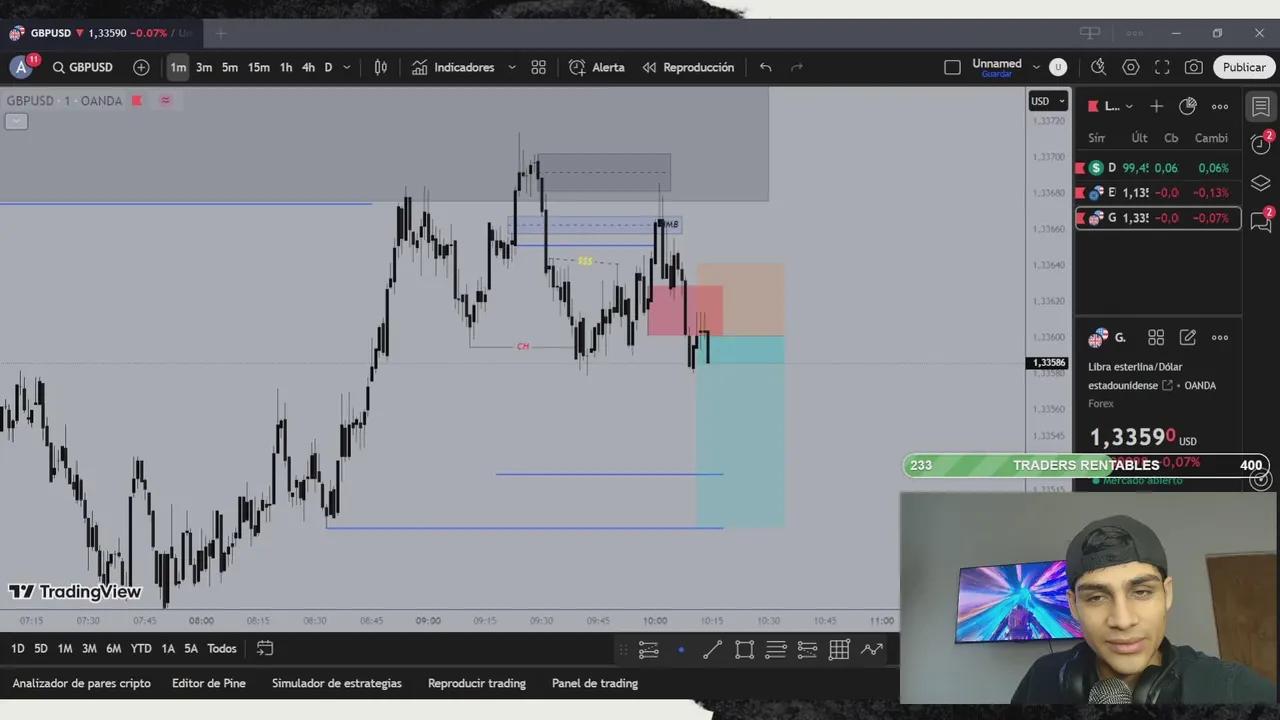Open the chats sidebar icon
Screen dimensions: 1280x720
point(1261,222)
